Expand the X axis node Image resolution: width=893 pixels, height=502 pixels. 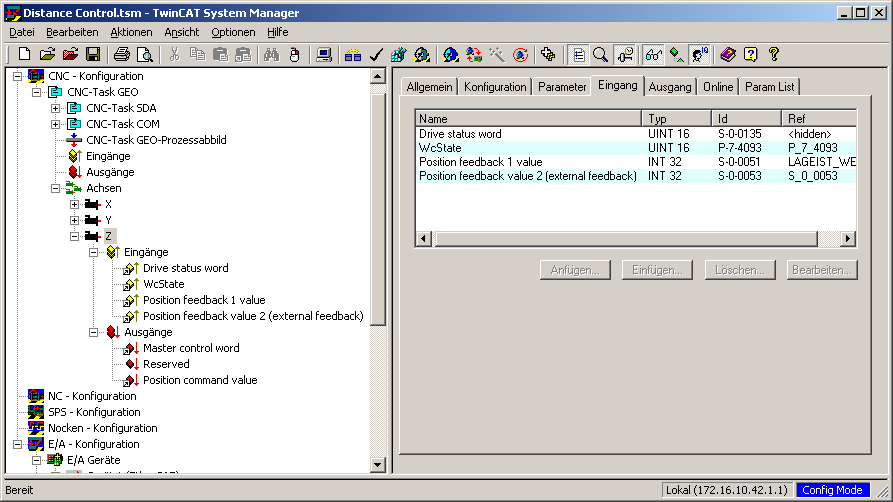tap(75, 204)
